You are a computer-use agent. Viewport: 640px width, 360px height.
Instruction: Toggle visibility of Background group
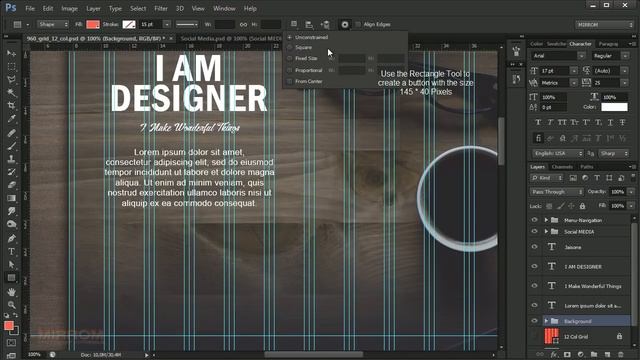point(534,321)
